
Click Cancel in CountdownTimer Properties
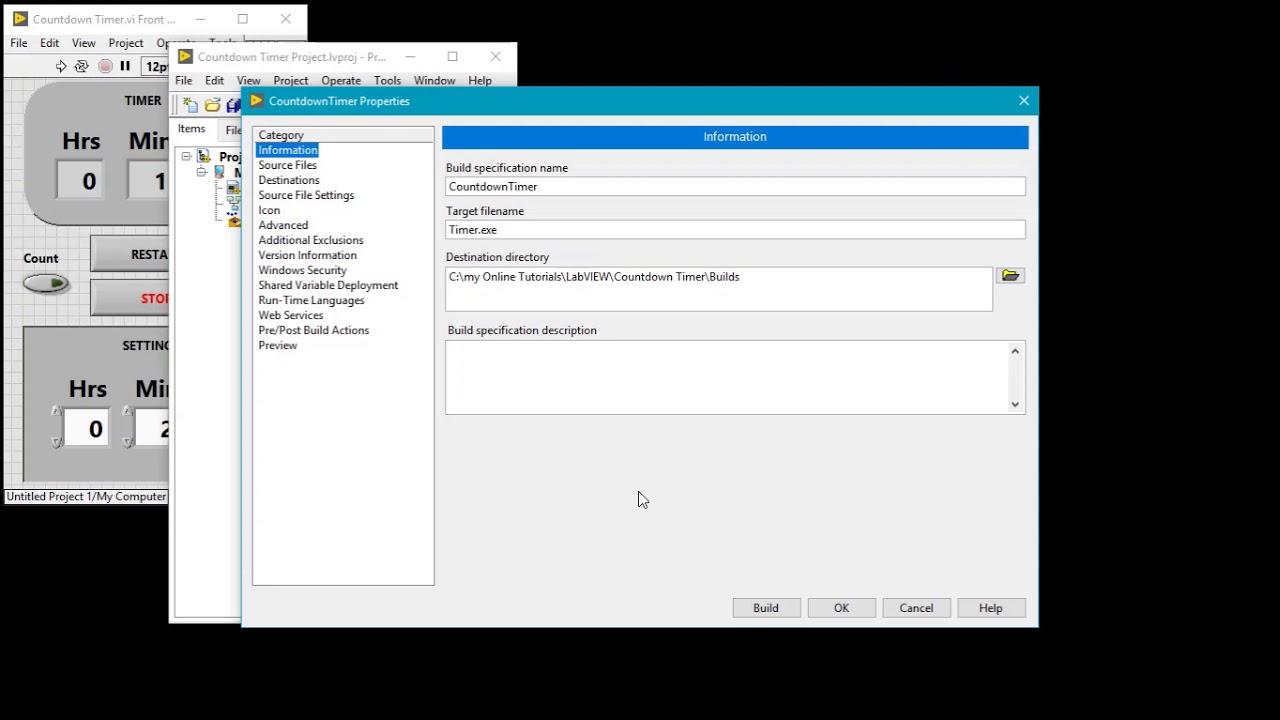916,608
